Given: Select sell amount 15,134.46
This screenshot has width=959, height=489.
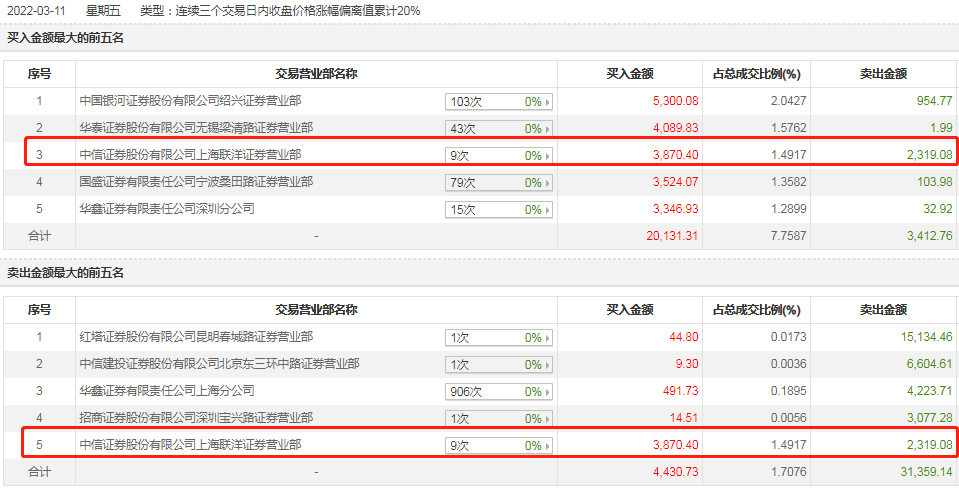Looking at the screenshot, I should click(927, 337).
